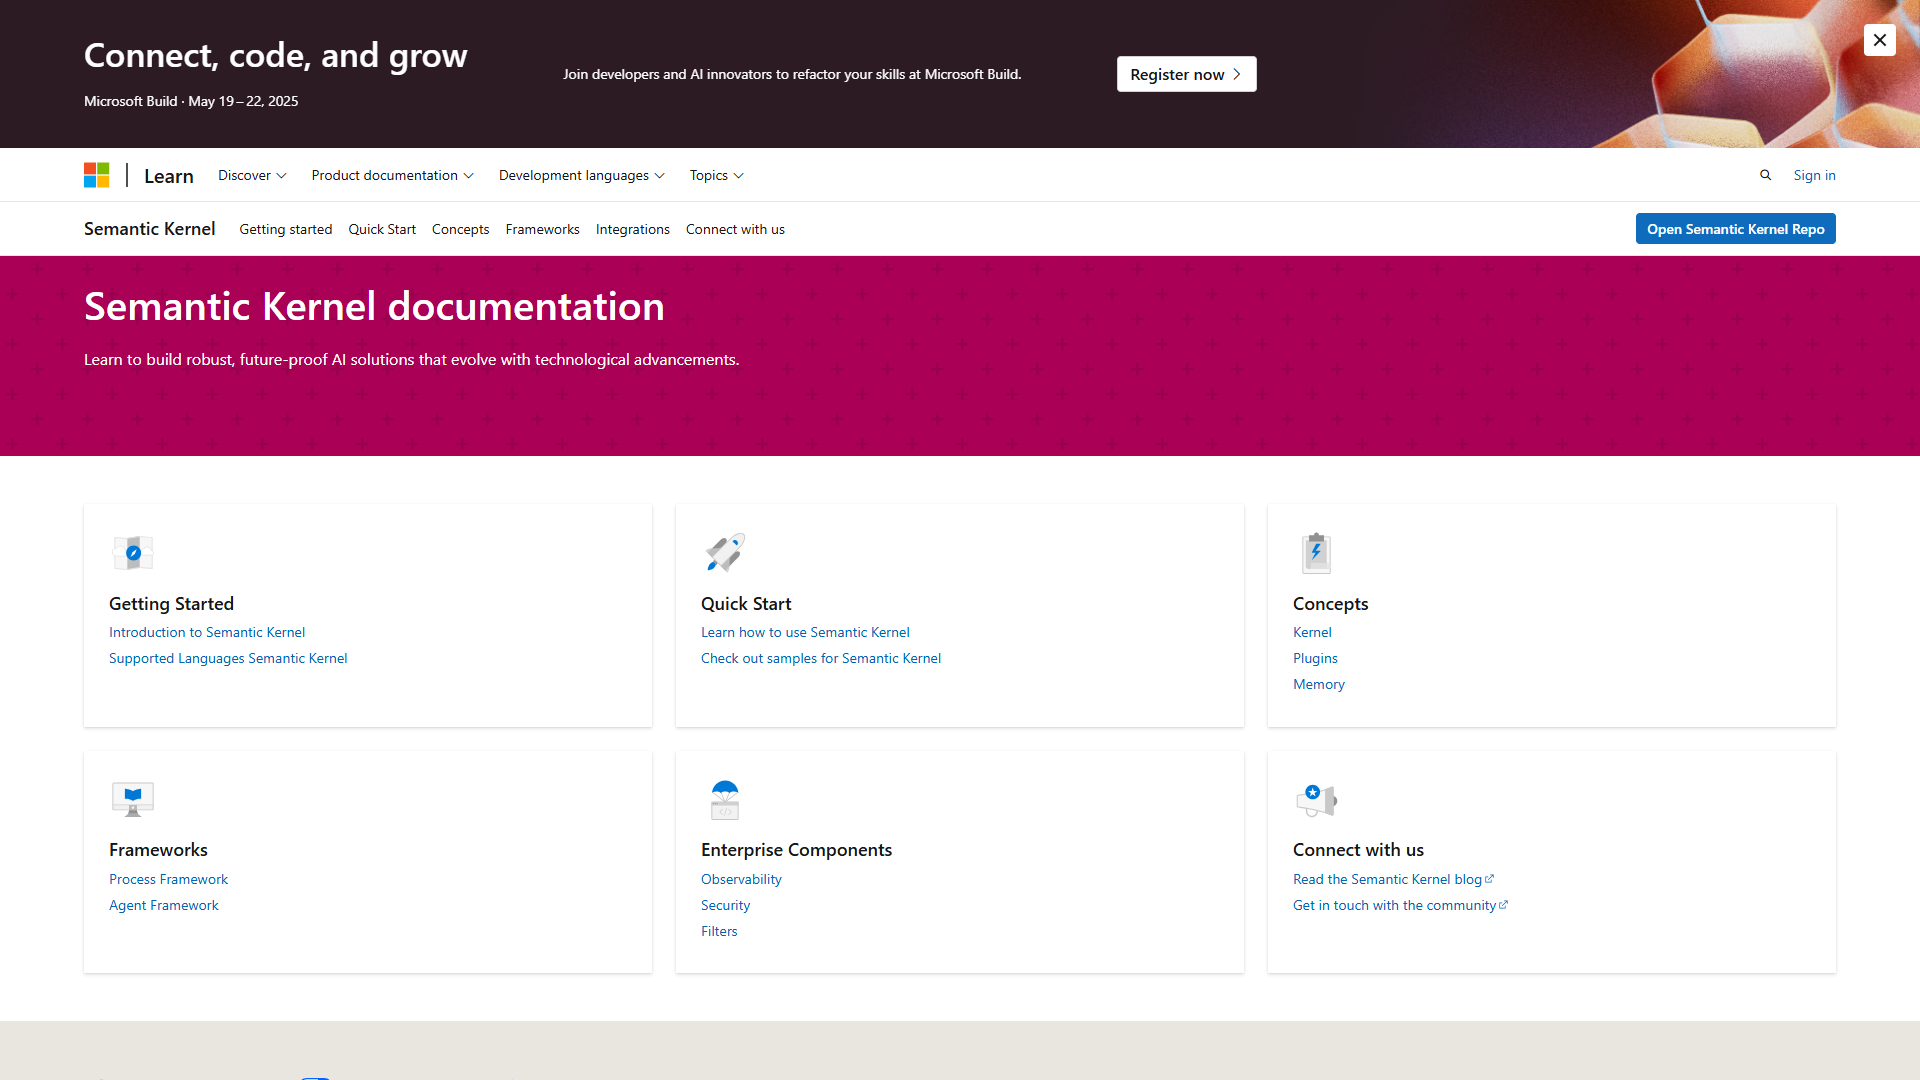Open the Concepts nav tab
The height and width of the screenshot is (1080, 1920).
click(460, 229)
